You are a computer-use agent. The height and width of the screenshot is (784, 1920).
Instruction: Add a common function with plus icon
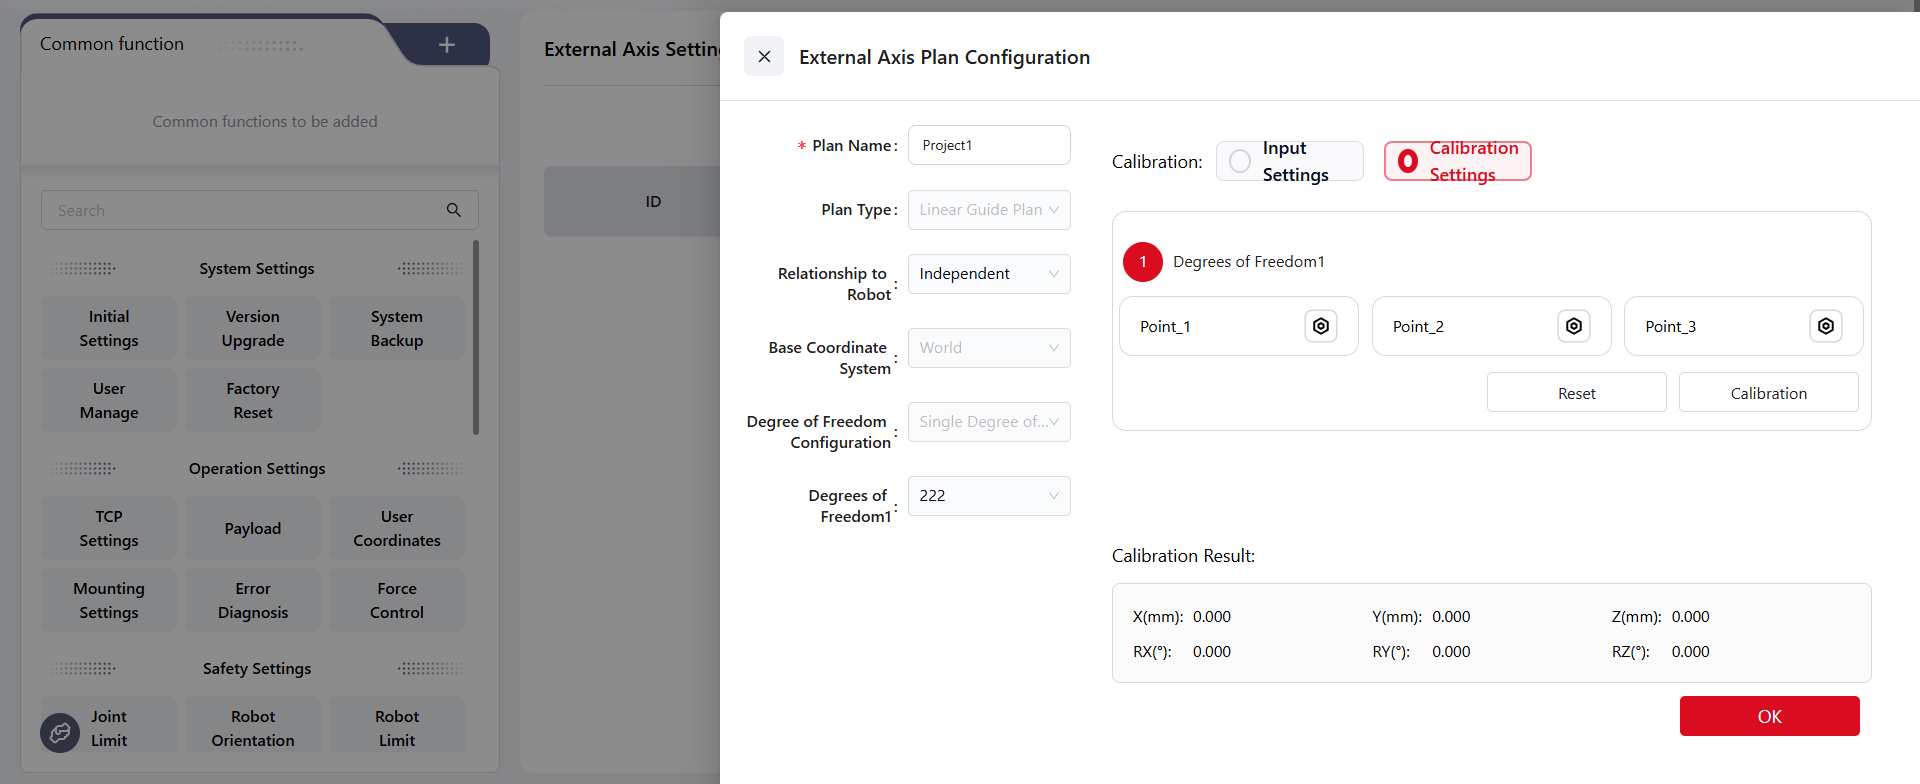(447, 44)
